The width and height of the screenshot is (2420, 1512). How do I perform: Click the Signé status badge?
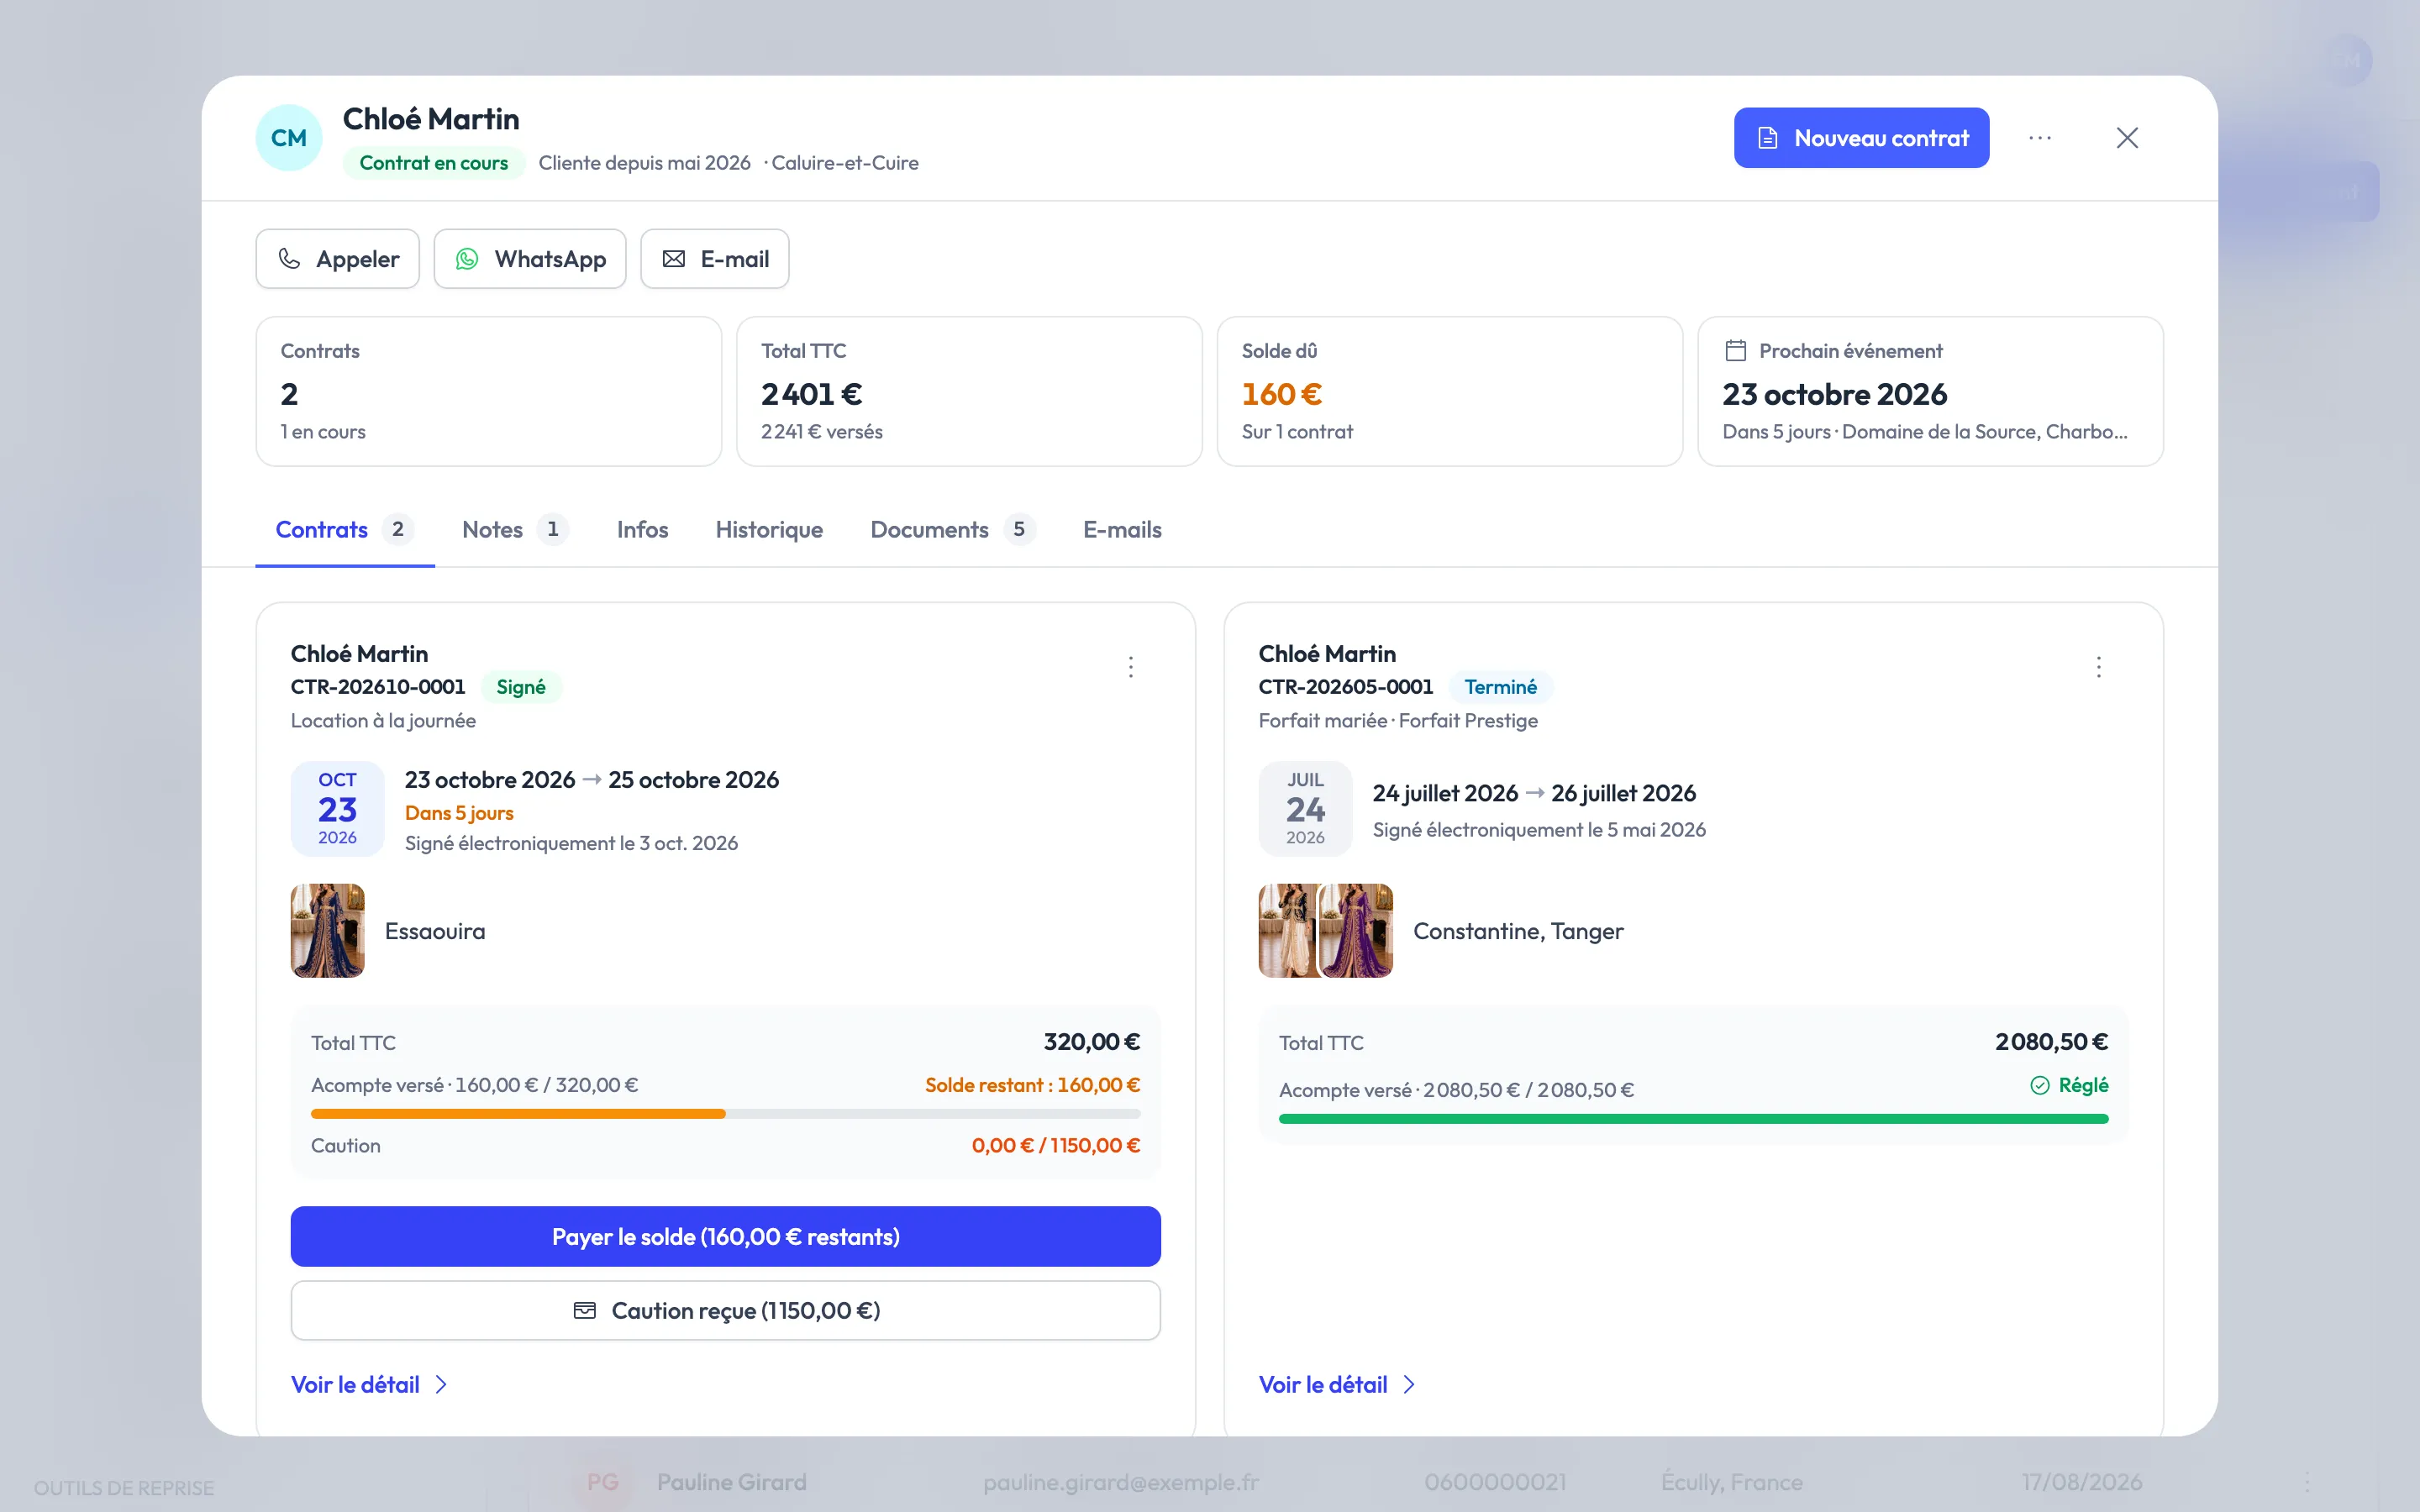pos(520,687)
